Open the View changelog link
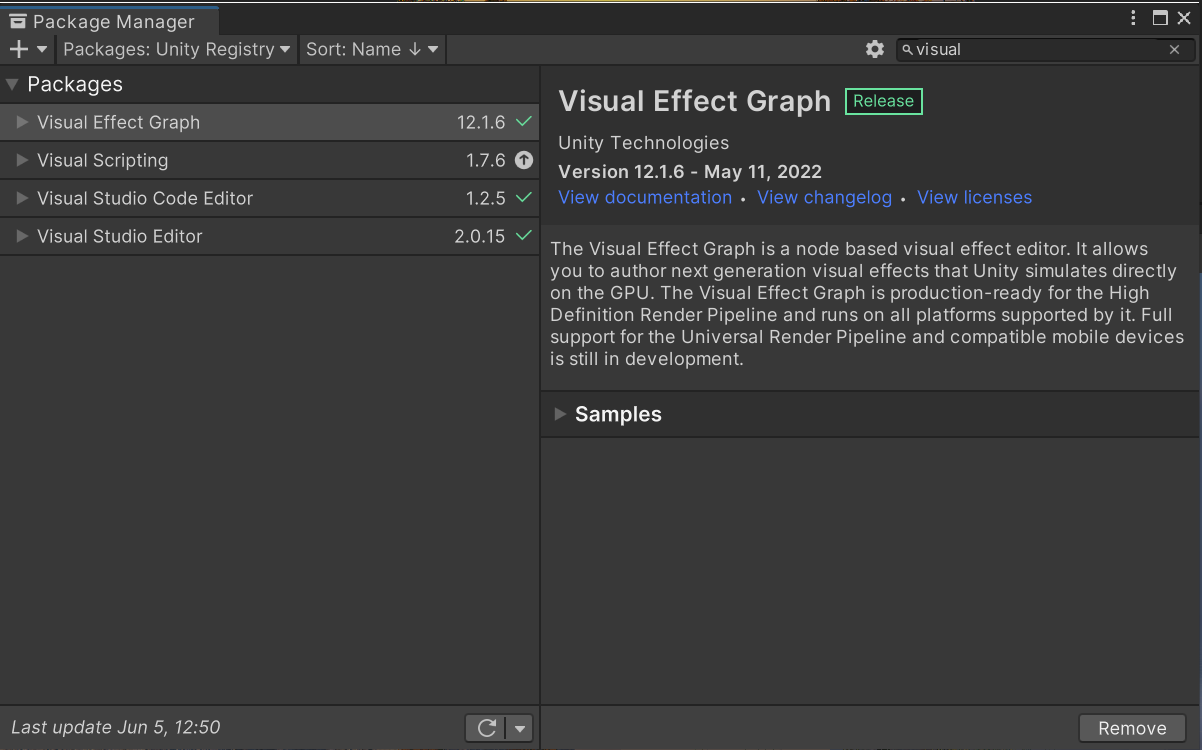 [x=824, y=197]
